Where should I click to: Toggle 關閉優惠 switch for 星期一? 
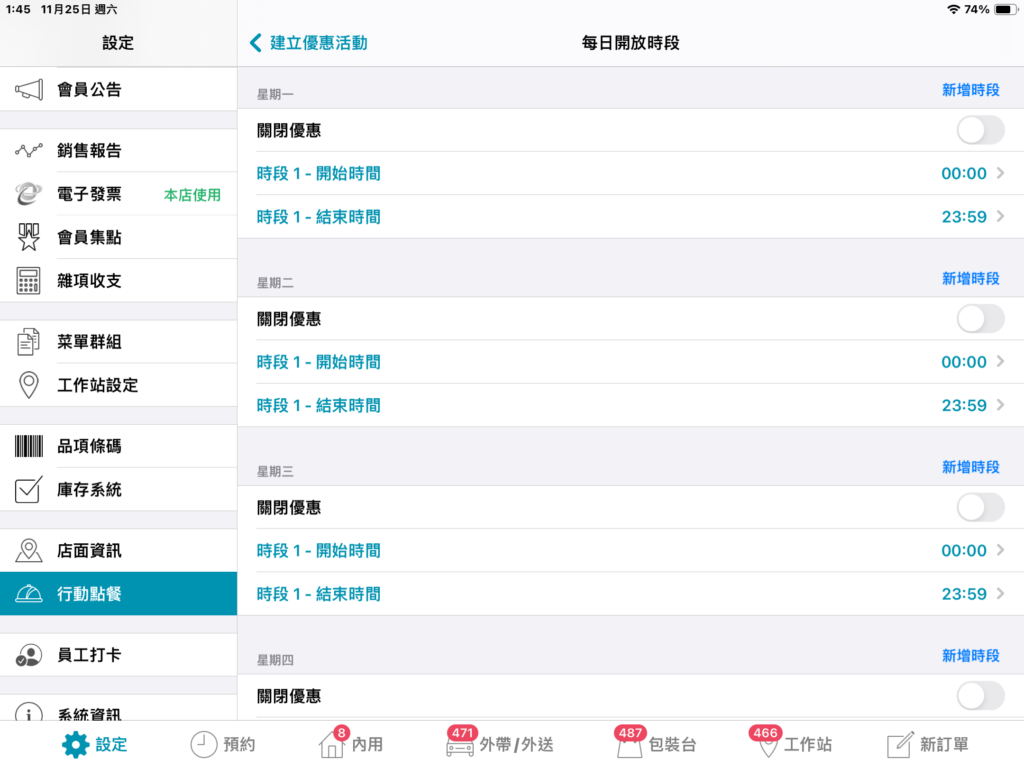point(980,130)
